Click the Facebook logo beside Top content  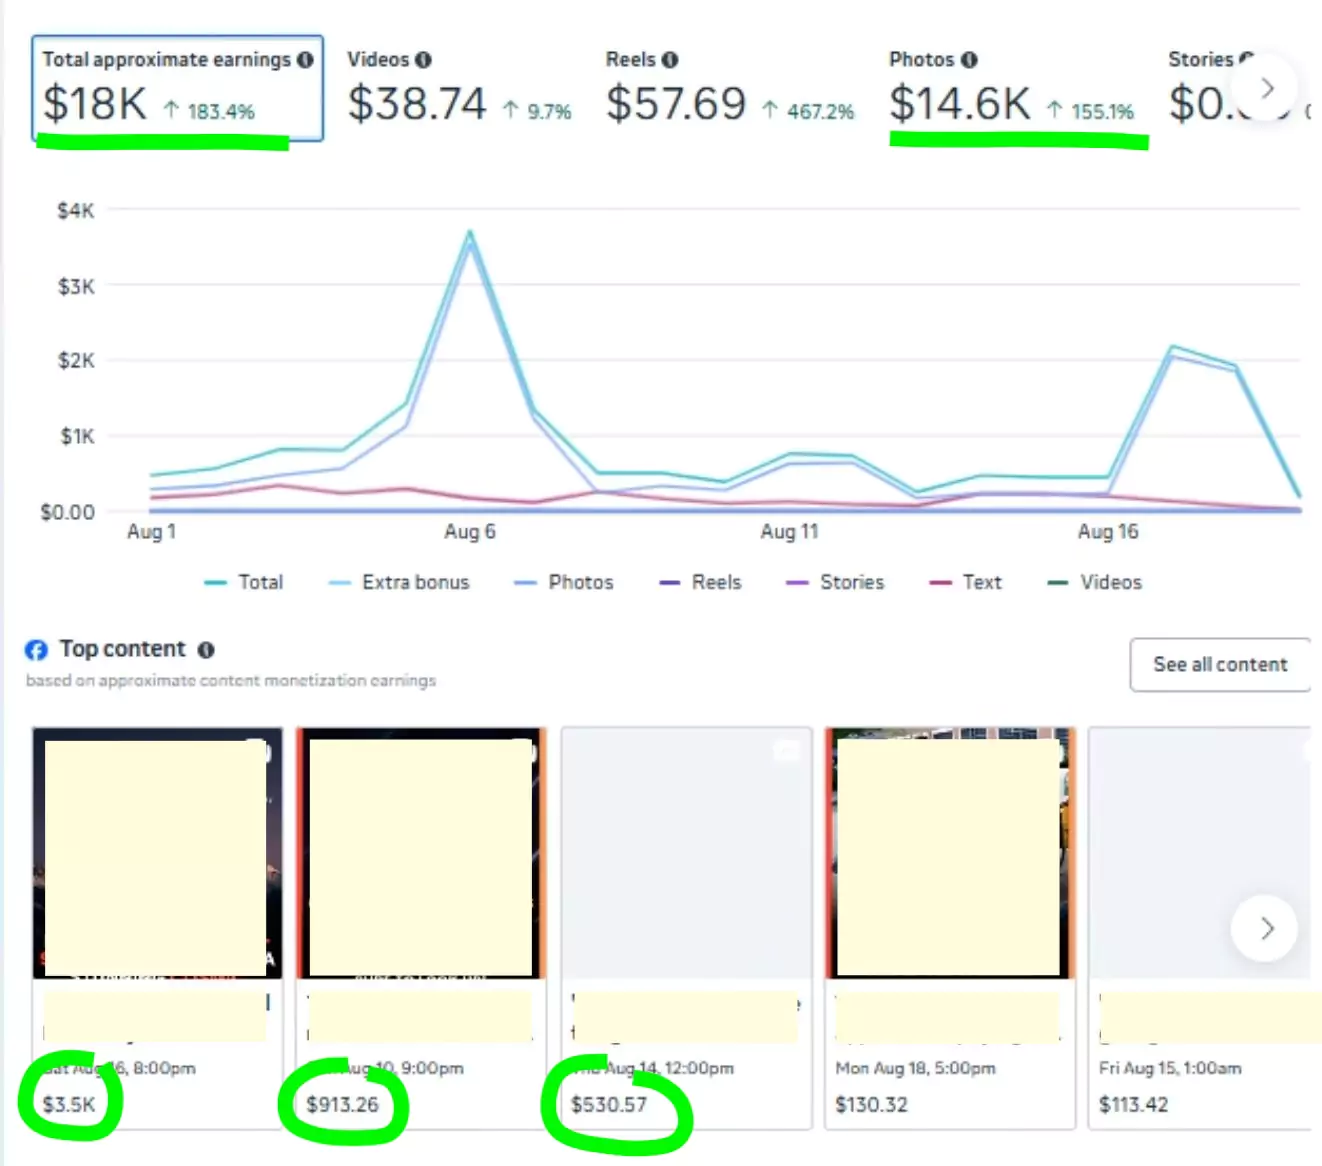click(x=36, y=650)
